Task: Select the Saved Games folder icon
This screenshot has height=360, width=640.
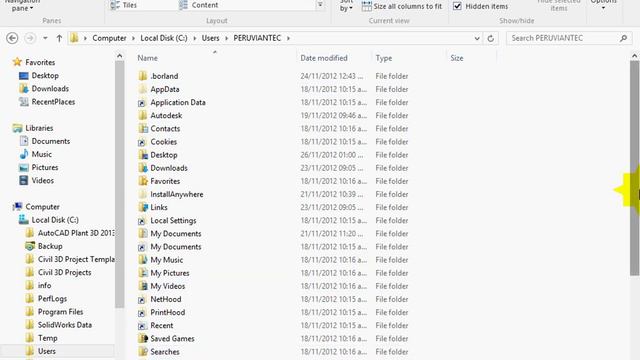Action: click(142, 338)
